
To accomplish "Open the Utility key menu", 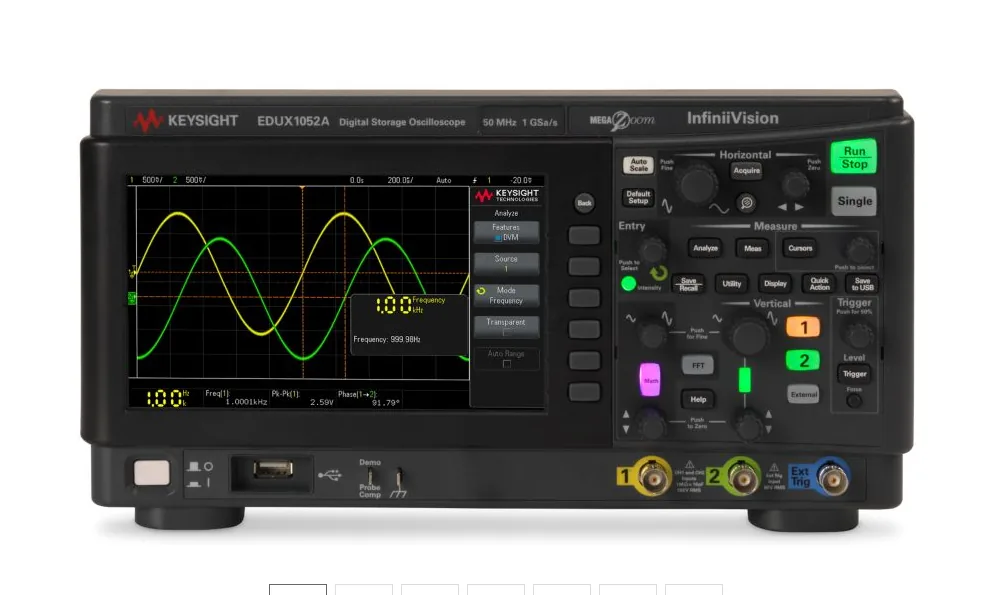I will point(731,284).
